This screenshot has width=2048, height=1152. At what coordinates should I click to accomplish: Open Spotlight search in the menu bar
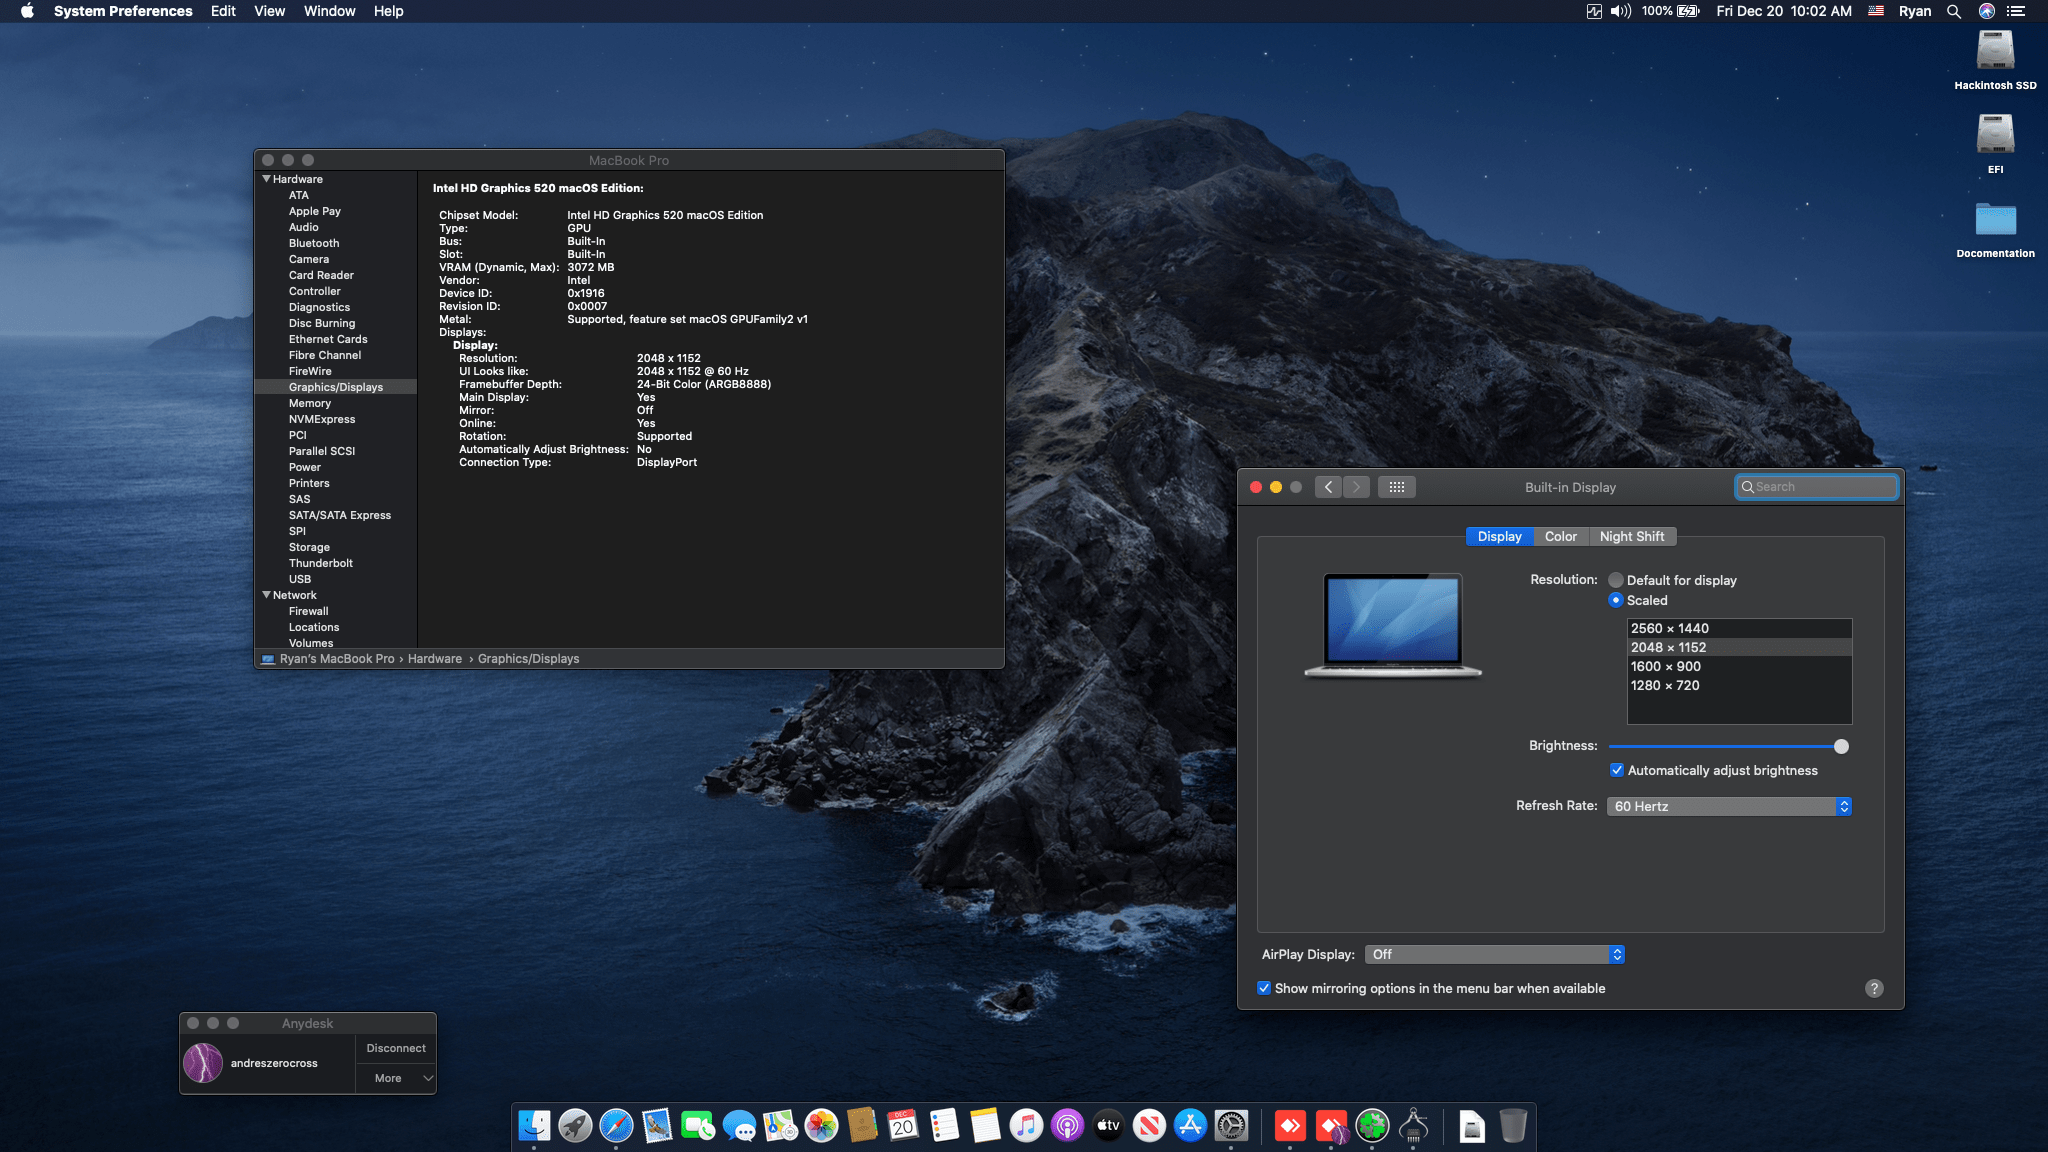(x=1953, y=11)
